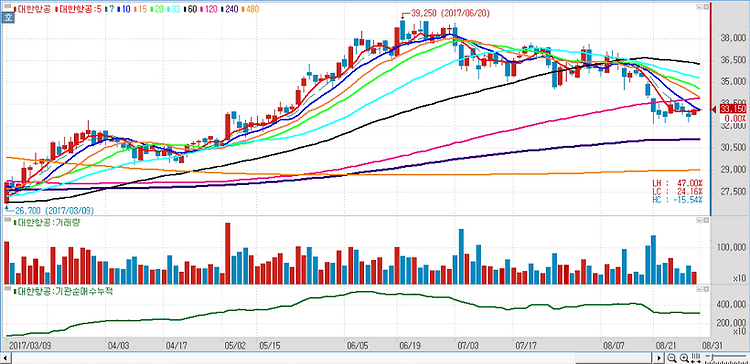Click the LC : 24.16% statistic
The image size is (750, 364).
[x=677, y=190]
